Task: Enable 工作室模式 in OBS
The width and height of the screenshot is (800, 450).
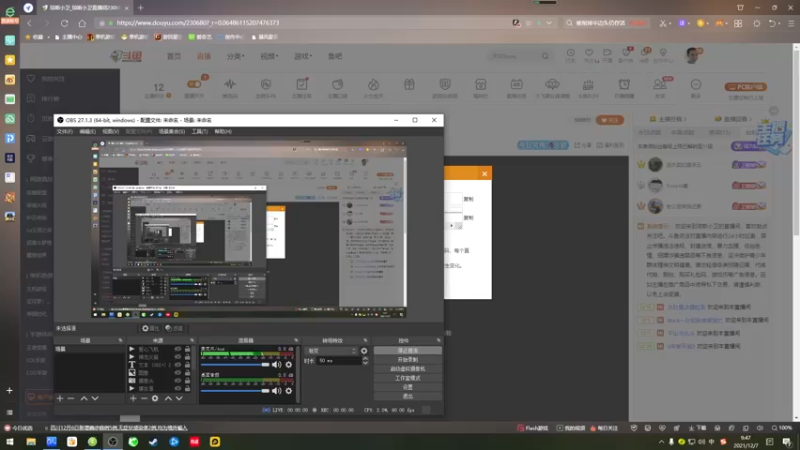Action: click(x=408, y=378)
